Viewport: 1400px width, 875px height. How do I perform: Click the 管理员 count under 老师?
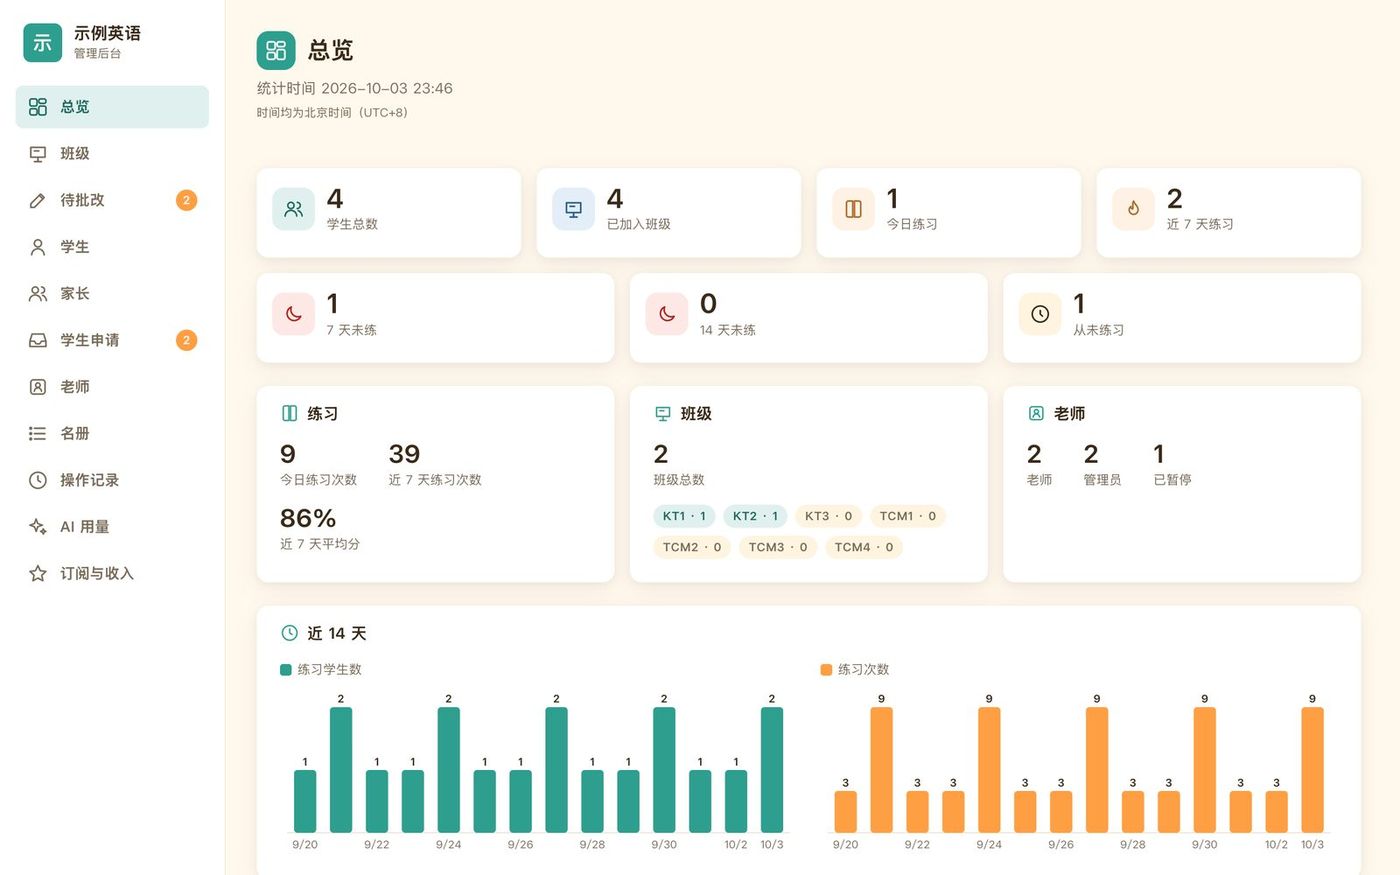tap(1091, 454)
